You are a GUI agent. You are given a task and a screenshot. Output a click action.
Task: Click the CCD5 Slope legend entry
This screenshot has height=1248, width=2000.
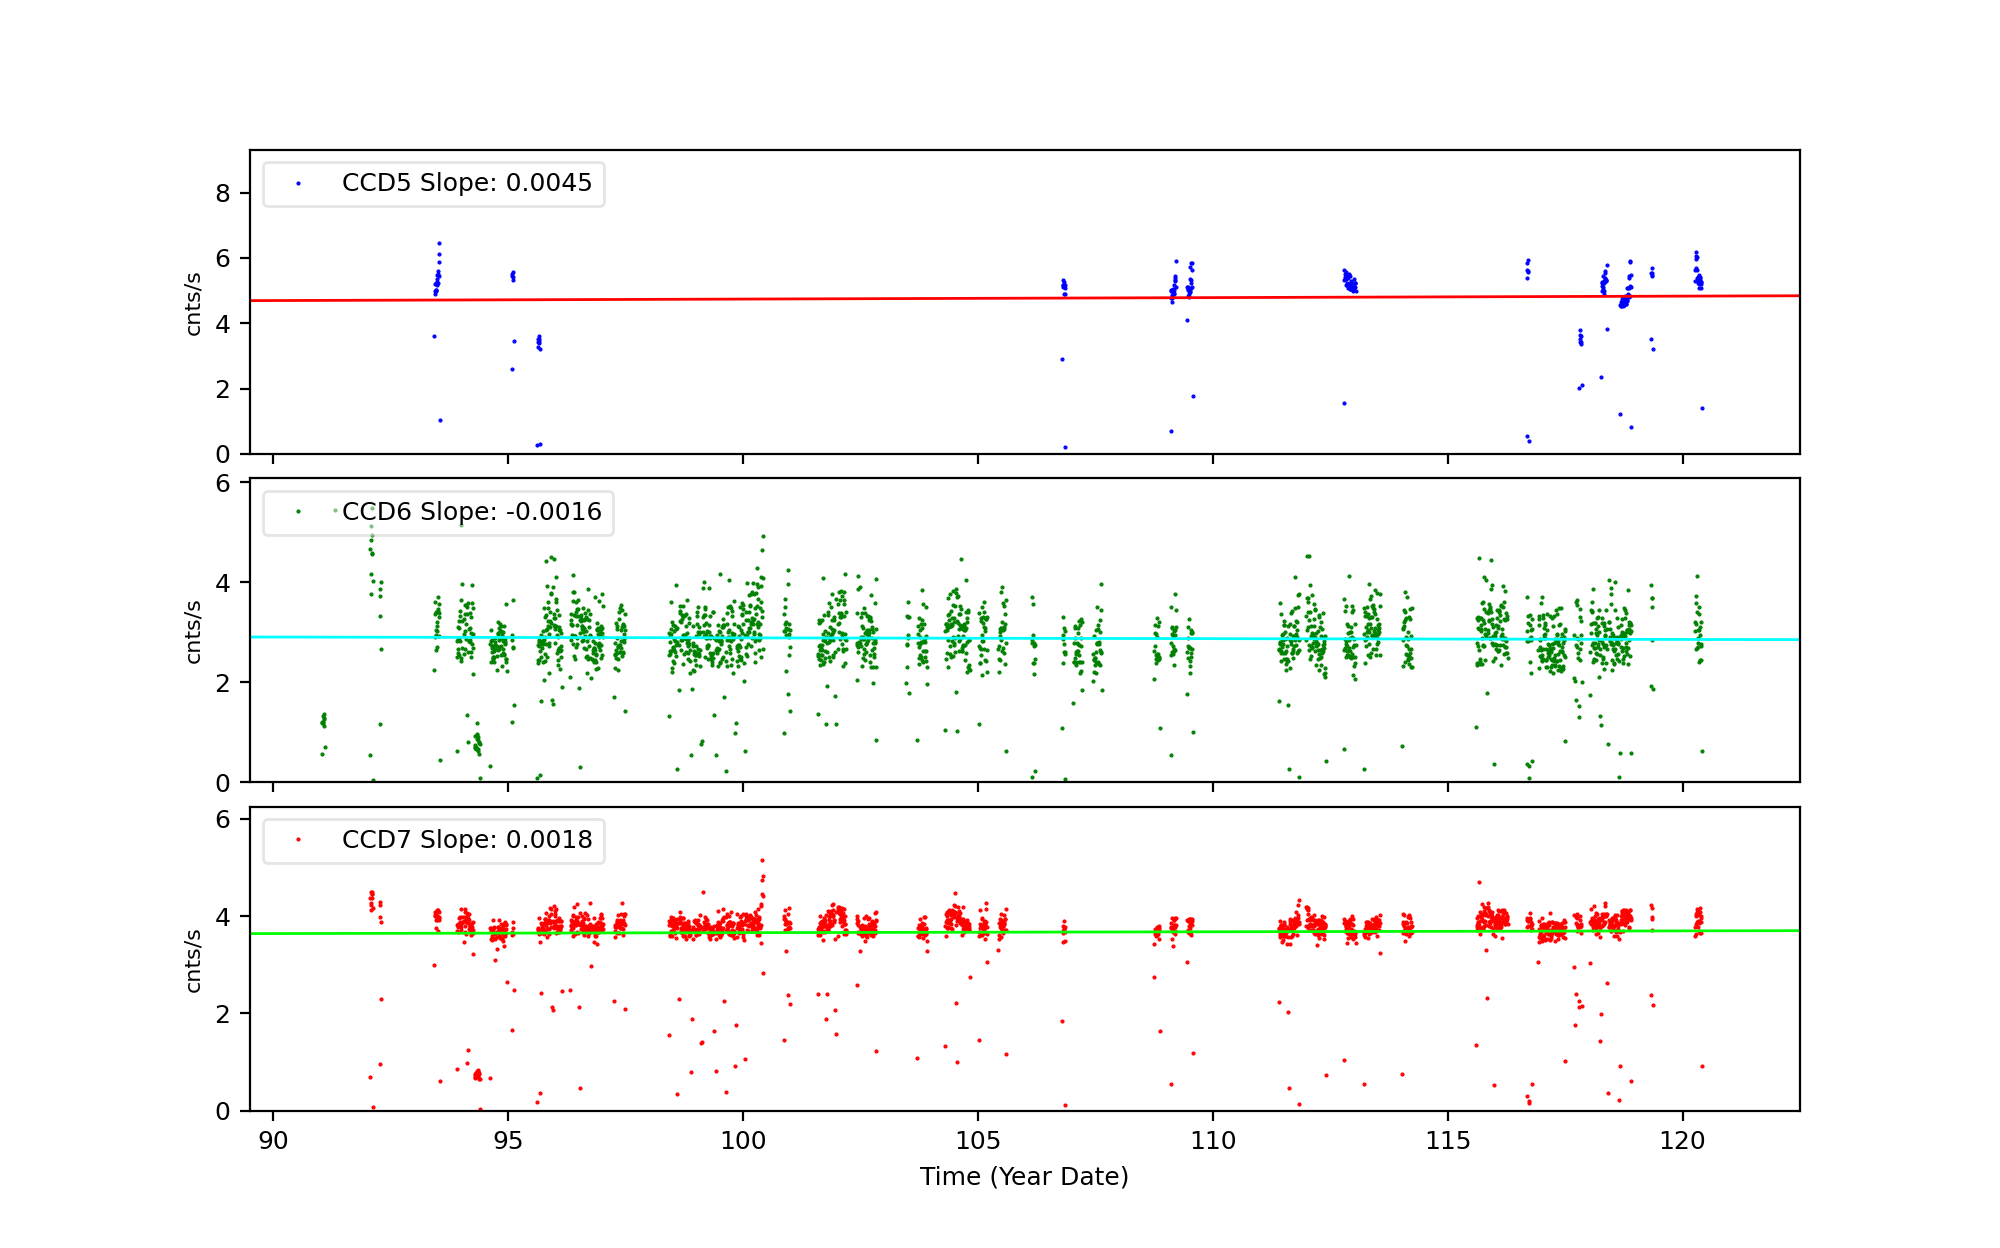pos(466,183)
